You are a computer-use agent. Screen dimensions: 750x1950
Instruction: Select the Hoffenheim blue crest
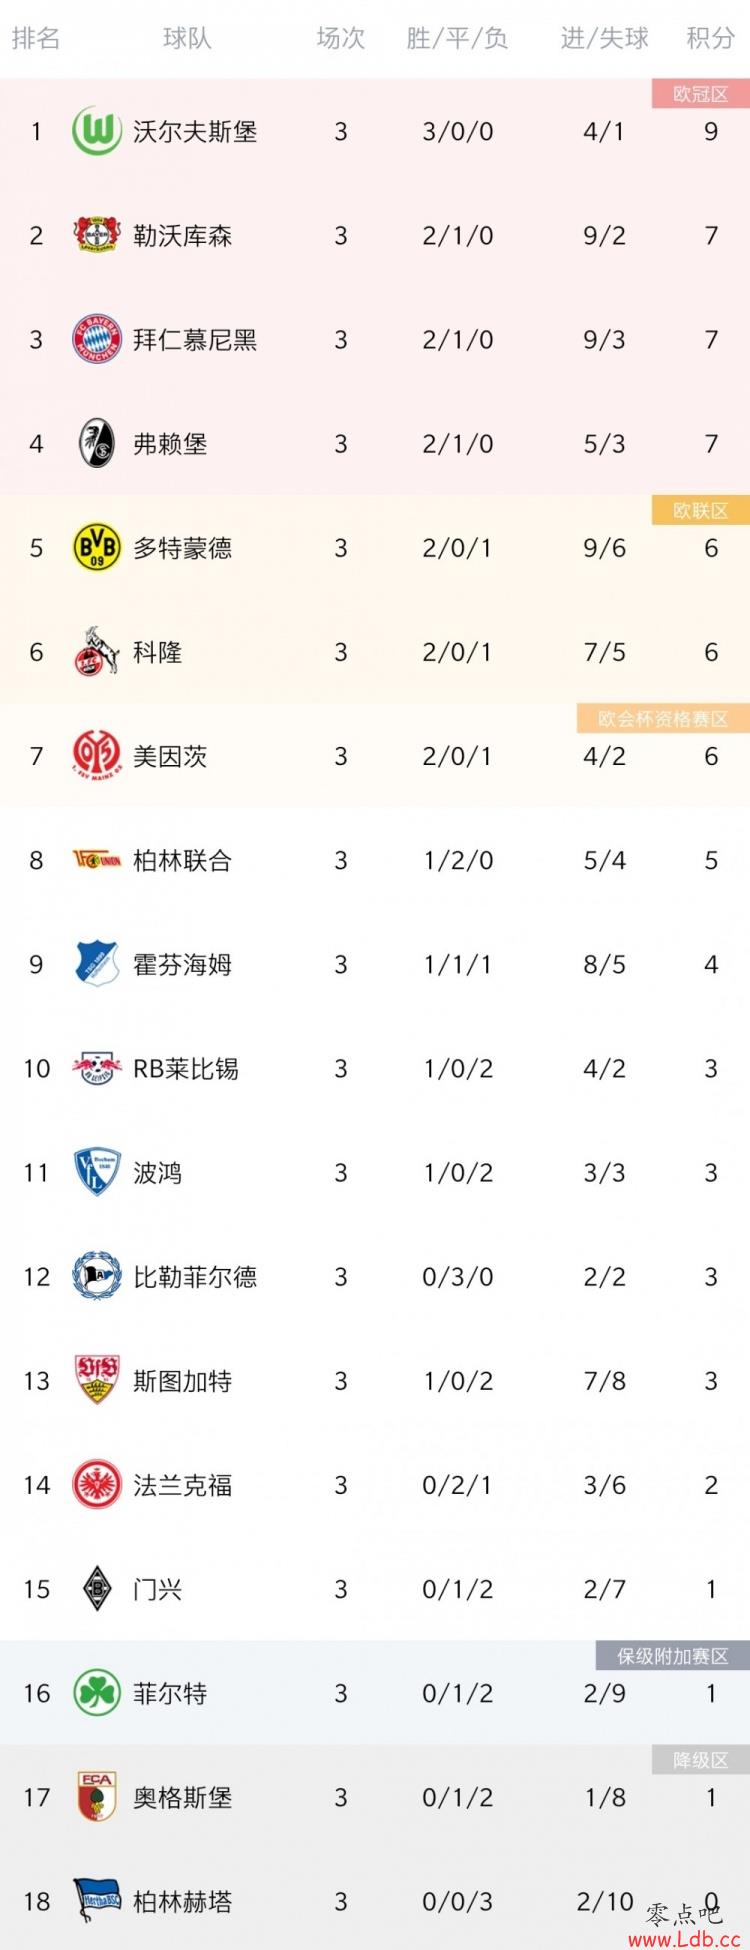(x=97, y=964)
